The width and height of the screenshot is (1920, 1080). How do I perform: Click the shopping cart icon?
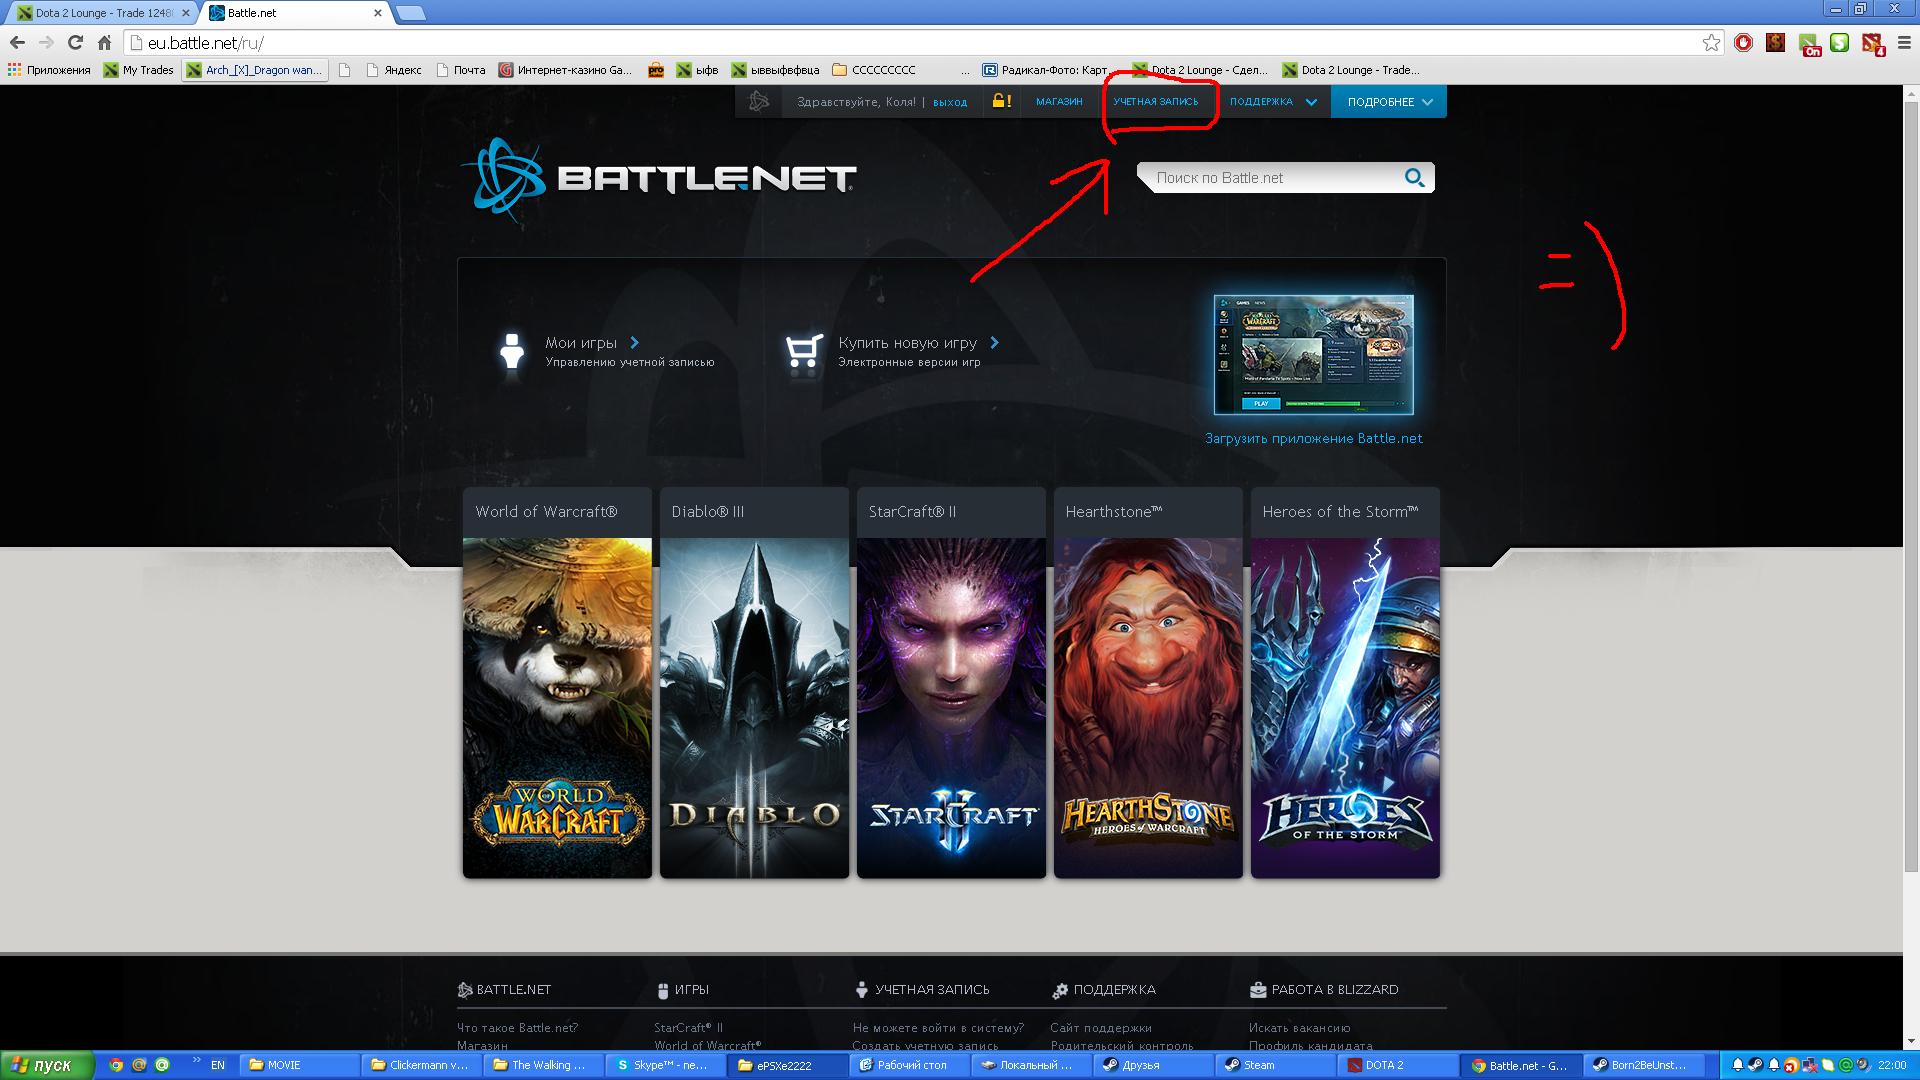click(804, 351)
